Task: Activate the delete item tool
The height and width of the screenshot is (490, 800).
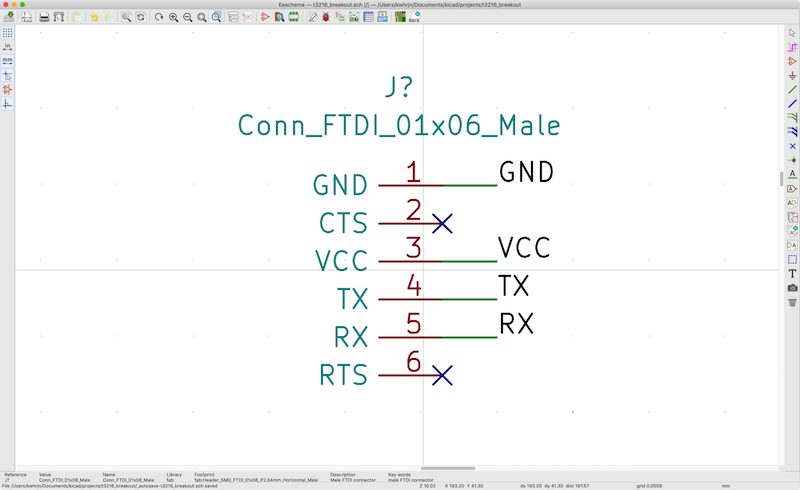Action: click(792, 302)
